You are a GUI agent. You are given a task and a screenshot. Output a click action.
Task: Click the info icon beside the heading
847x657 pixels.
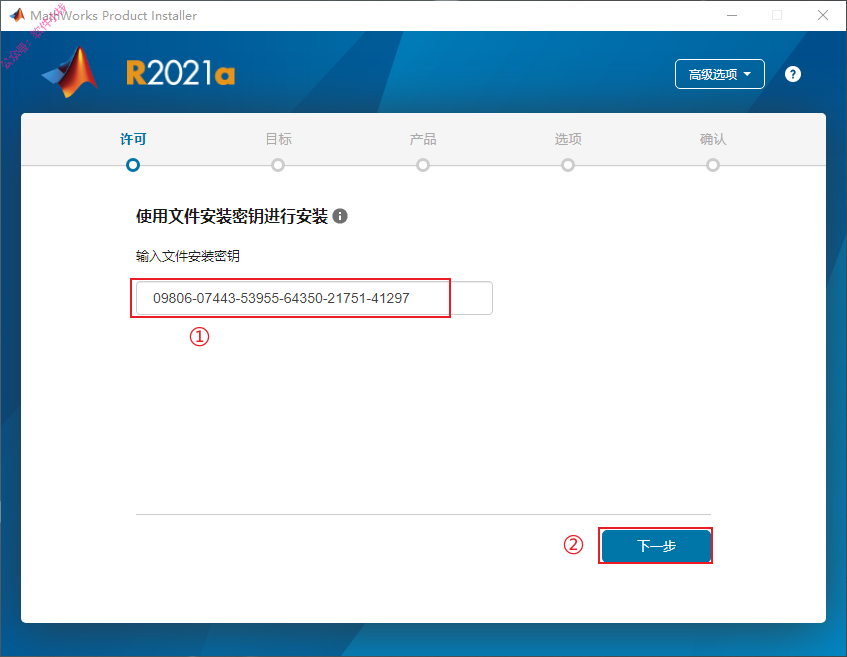point(340,216)
